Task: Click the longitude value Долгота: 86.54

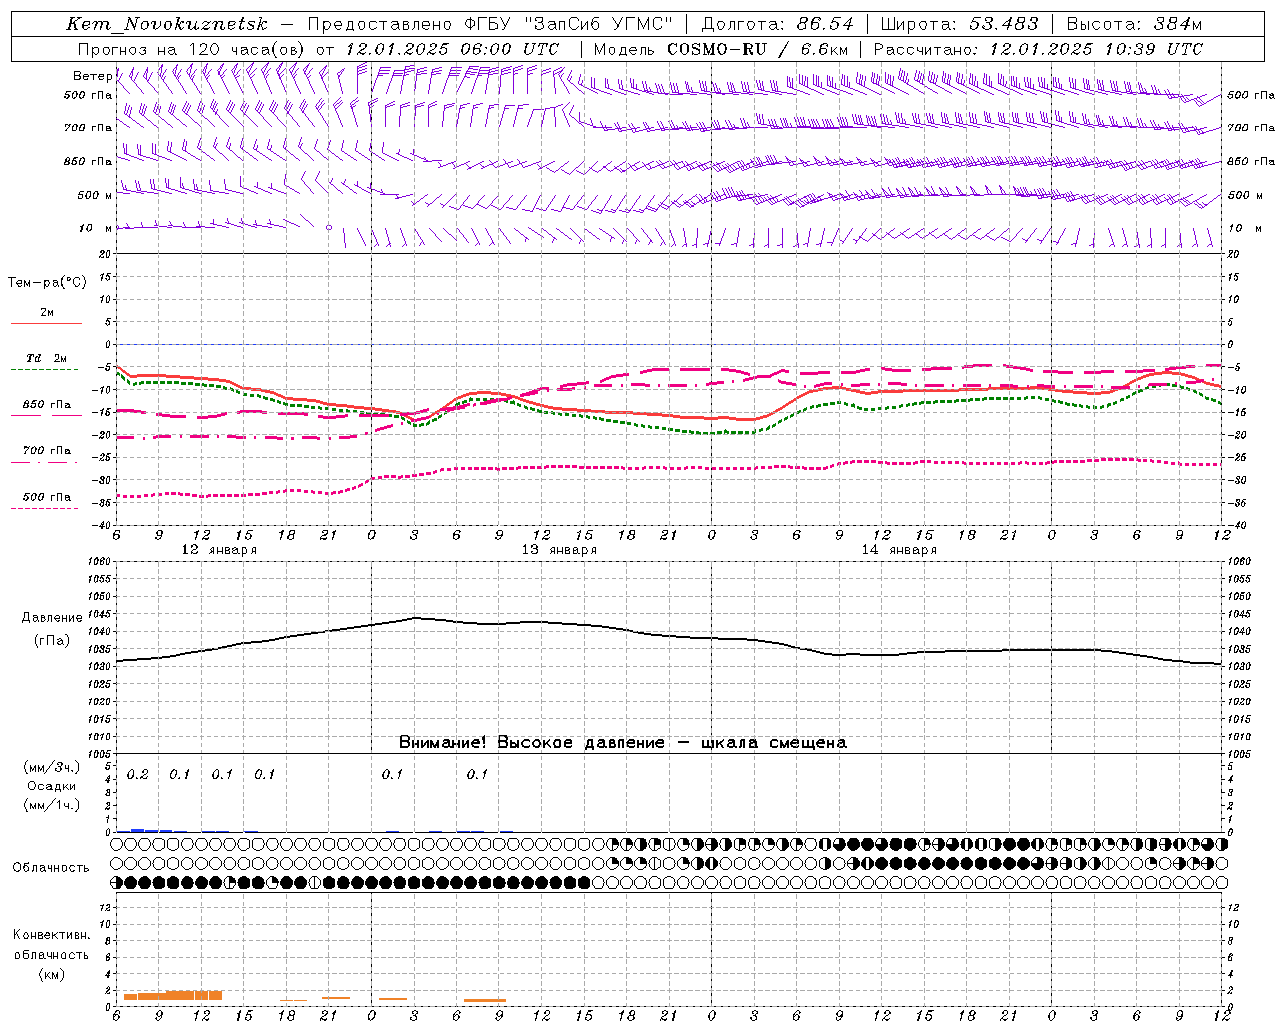Action: [x=777, y=24]
